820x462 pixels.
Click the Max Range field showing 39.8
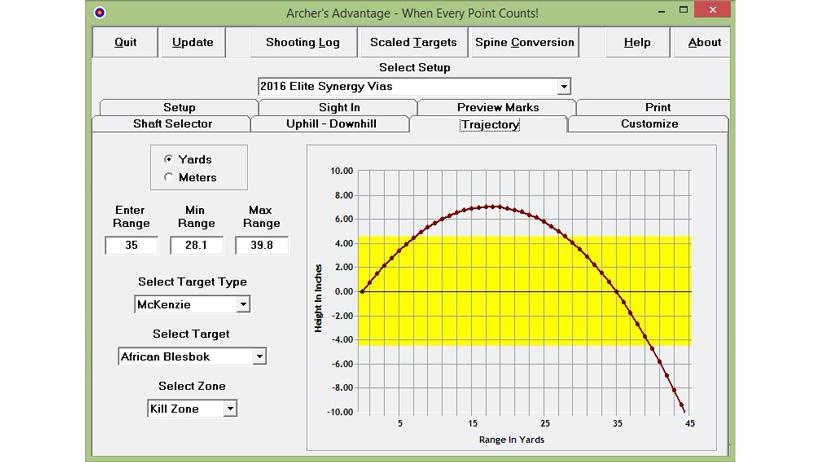pyautogui.click(x=261, y=245)
